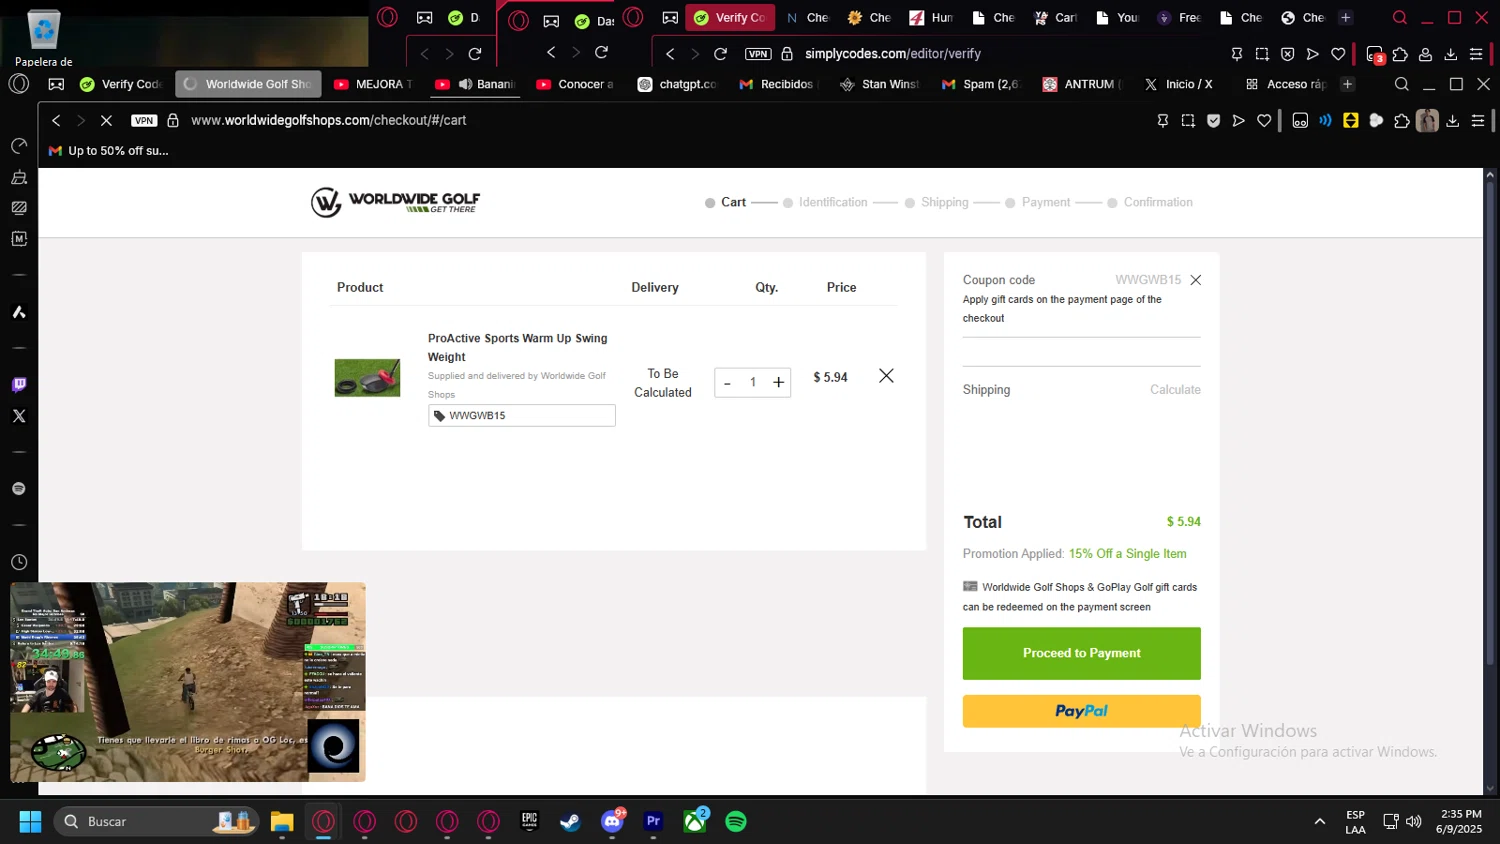Image resolution: width=1500 pixels, height=844 pixels.
Task: Toggle the VPN badge in golf address bar
Action: point(144,120)
